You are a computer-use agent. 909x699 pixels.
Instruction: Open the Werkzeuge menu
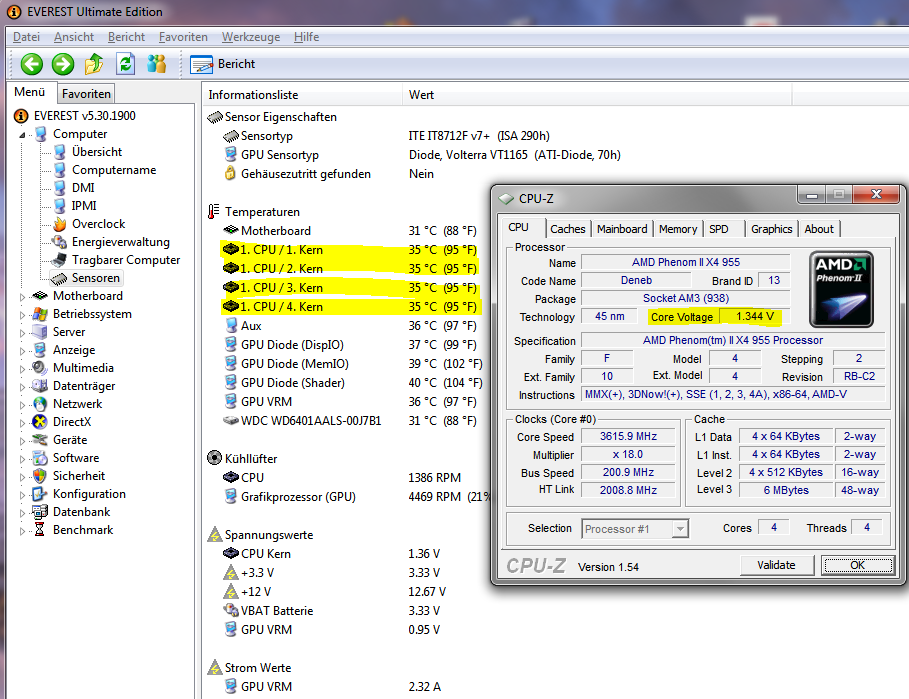[x=250, y=37]
